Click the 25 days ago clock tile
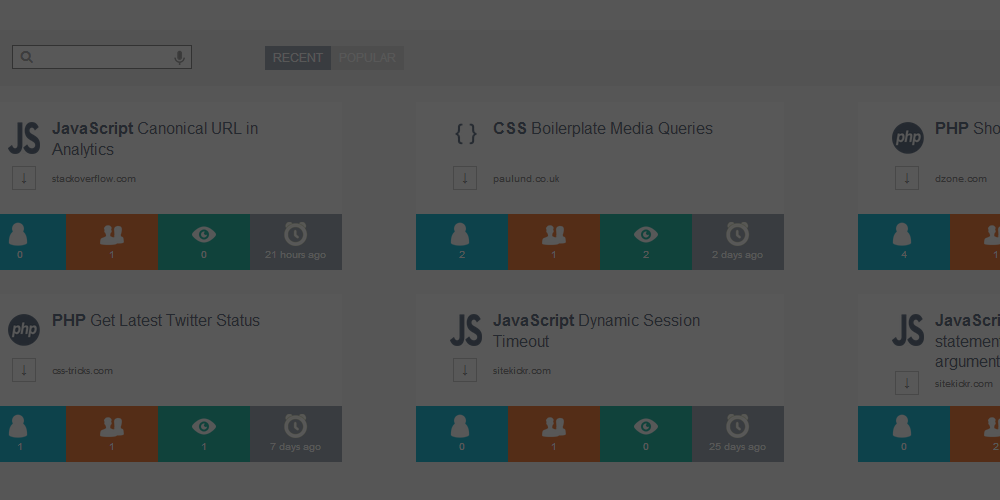The height and width of the screenshot is (500, 1000). click(738, 434)
